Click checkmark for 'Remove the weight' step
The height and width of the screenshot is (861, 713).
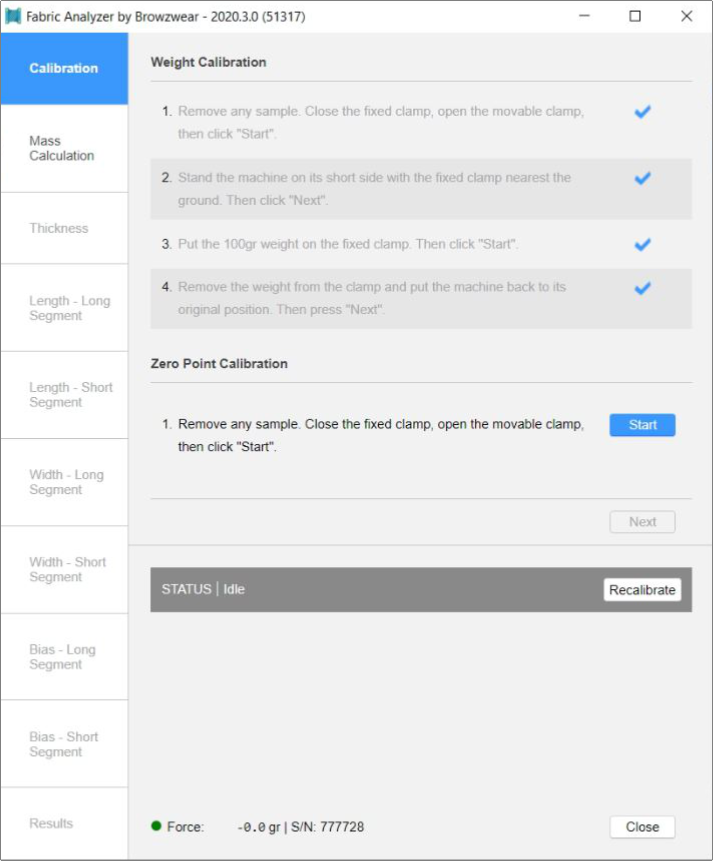coord(642,288)
